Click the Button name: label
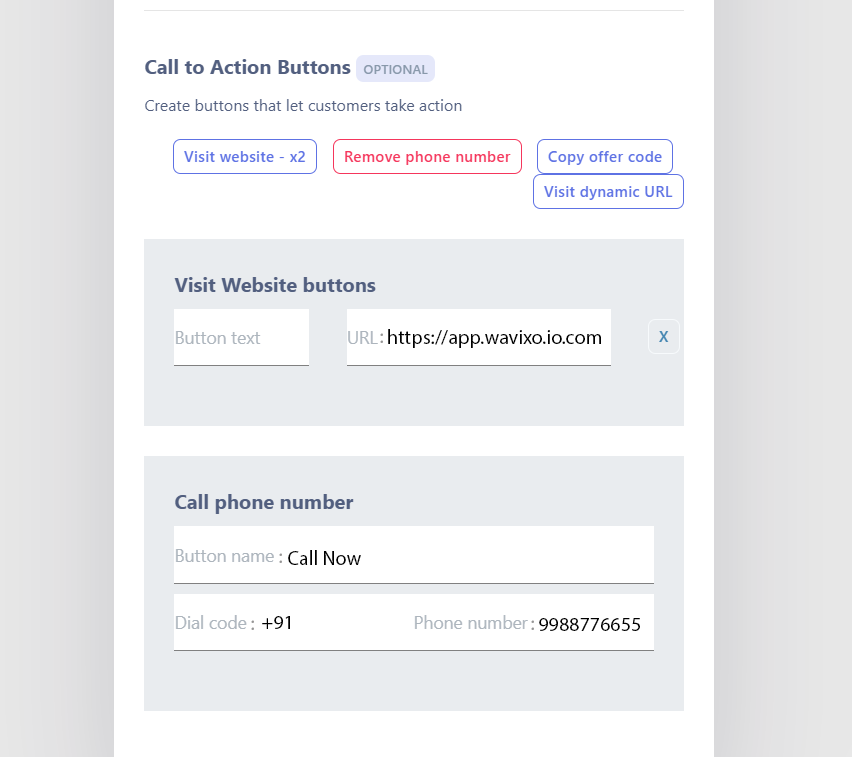Viewport: 852px width, 757px height. click(x=228, y=556)
